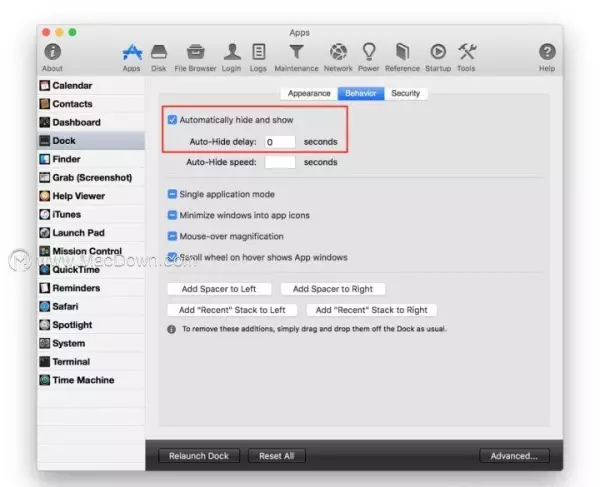
Task: Focus the Auto-Hide delay field
Action: click(280, 142)
